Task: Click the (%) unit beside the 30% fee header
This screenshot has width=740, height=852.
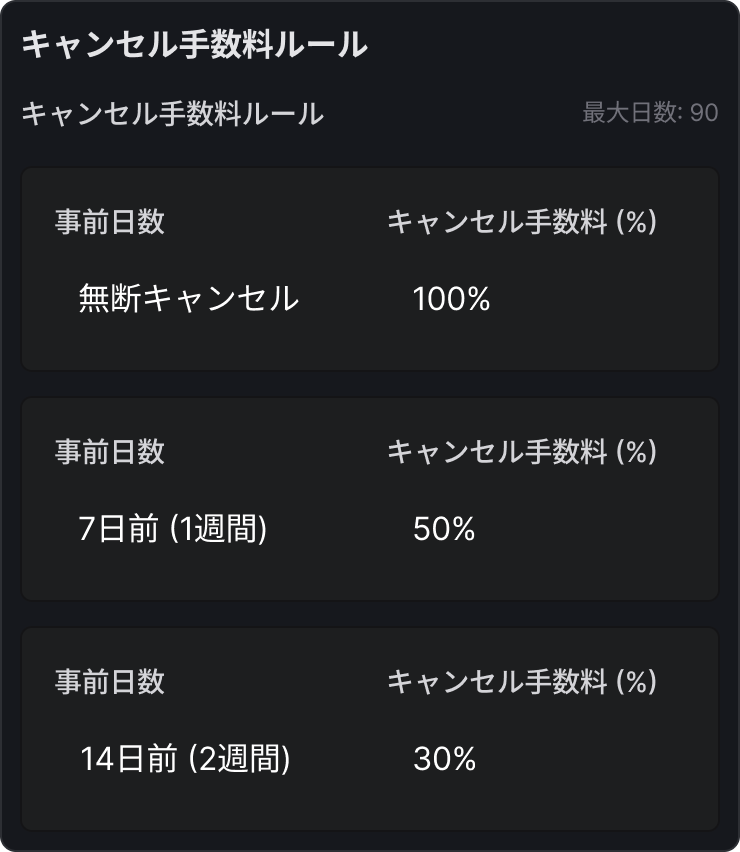Action: [636, 682]
